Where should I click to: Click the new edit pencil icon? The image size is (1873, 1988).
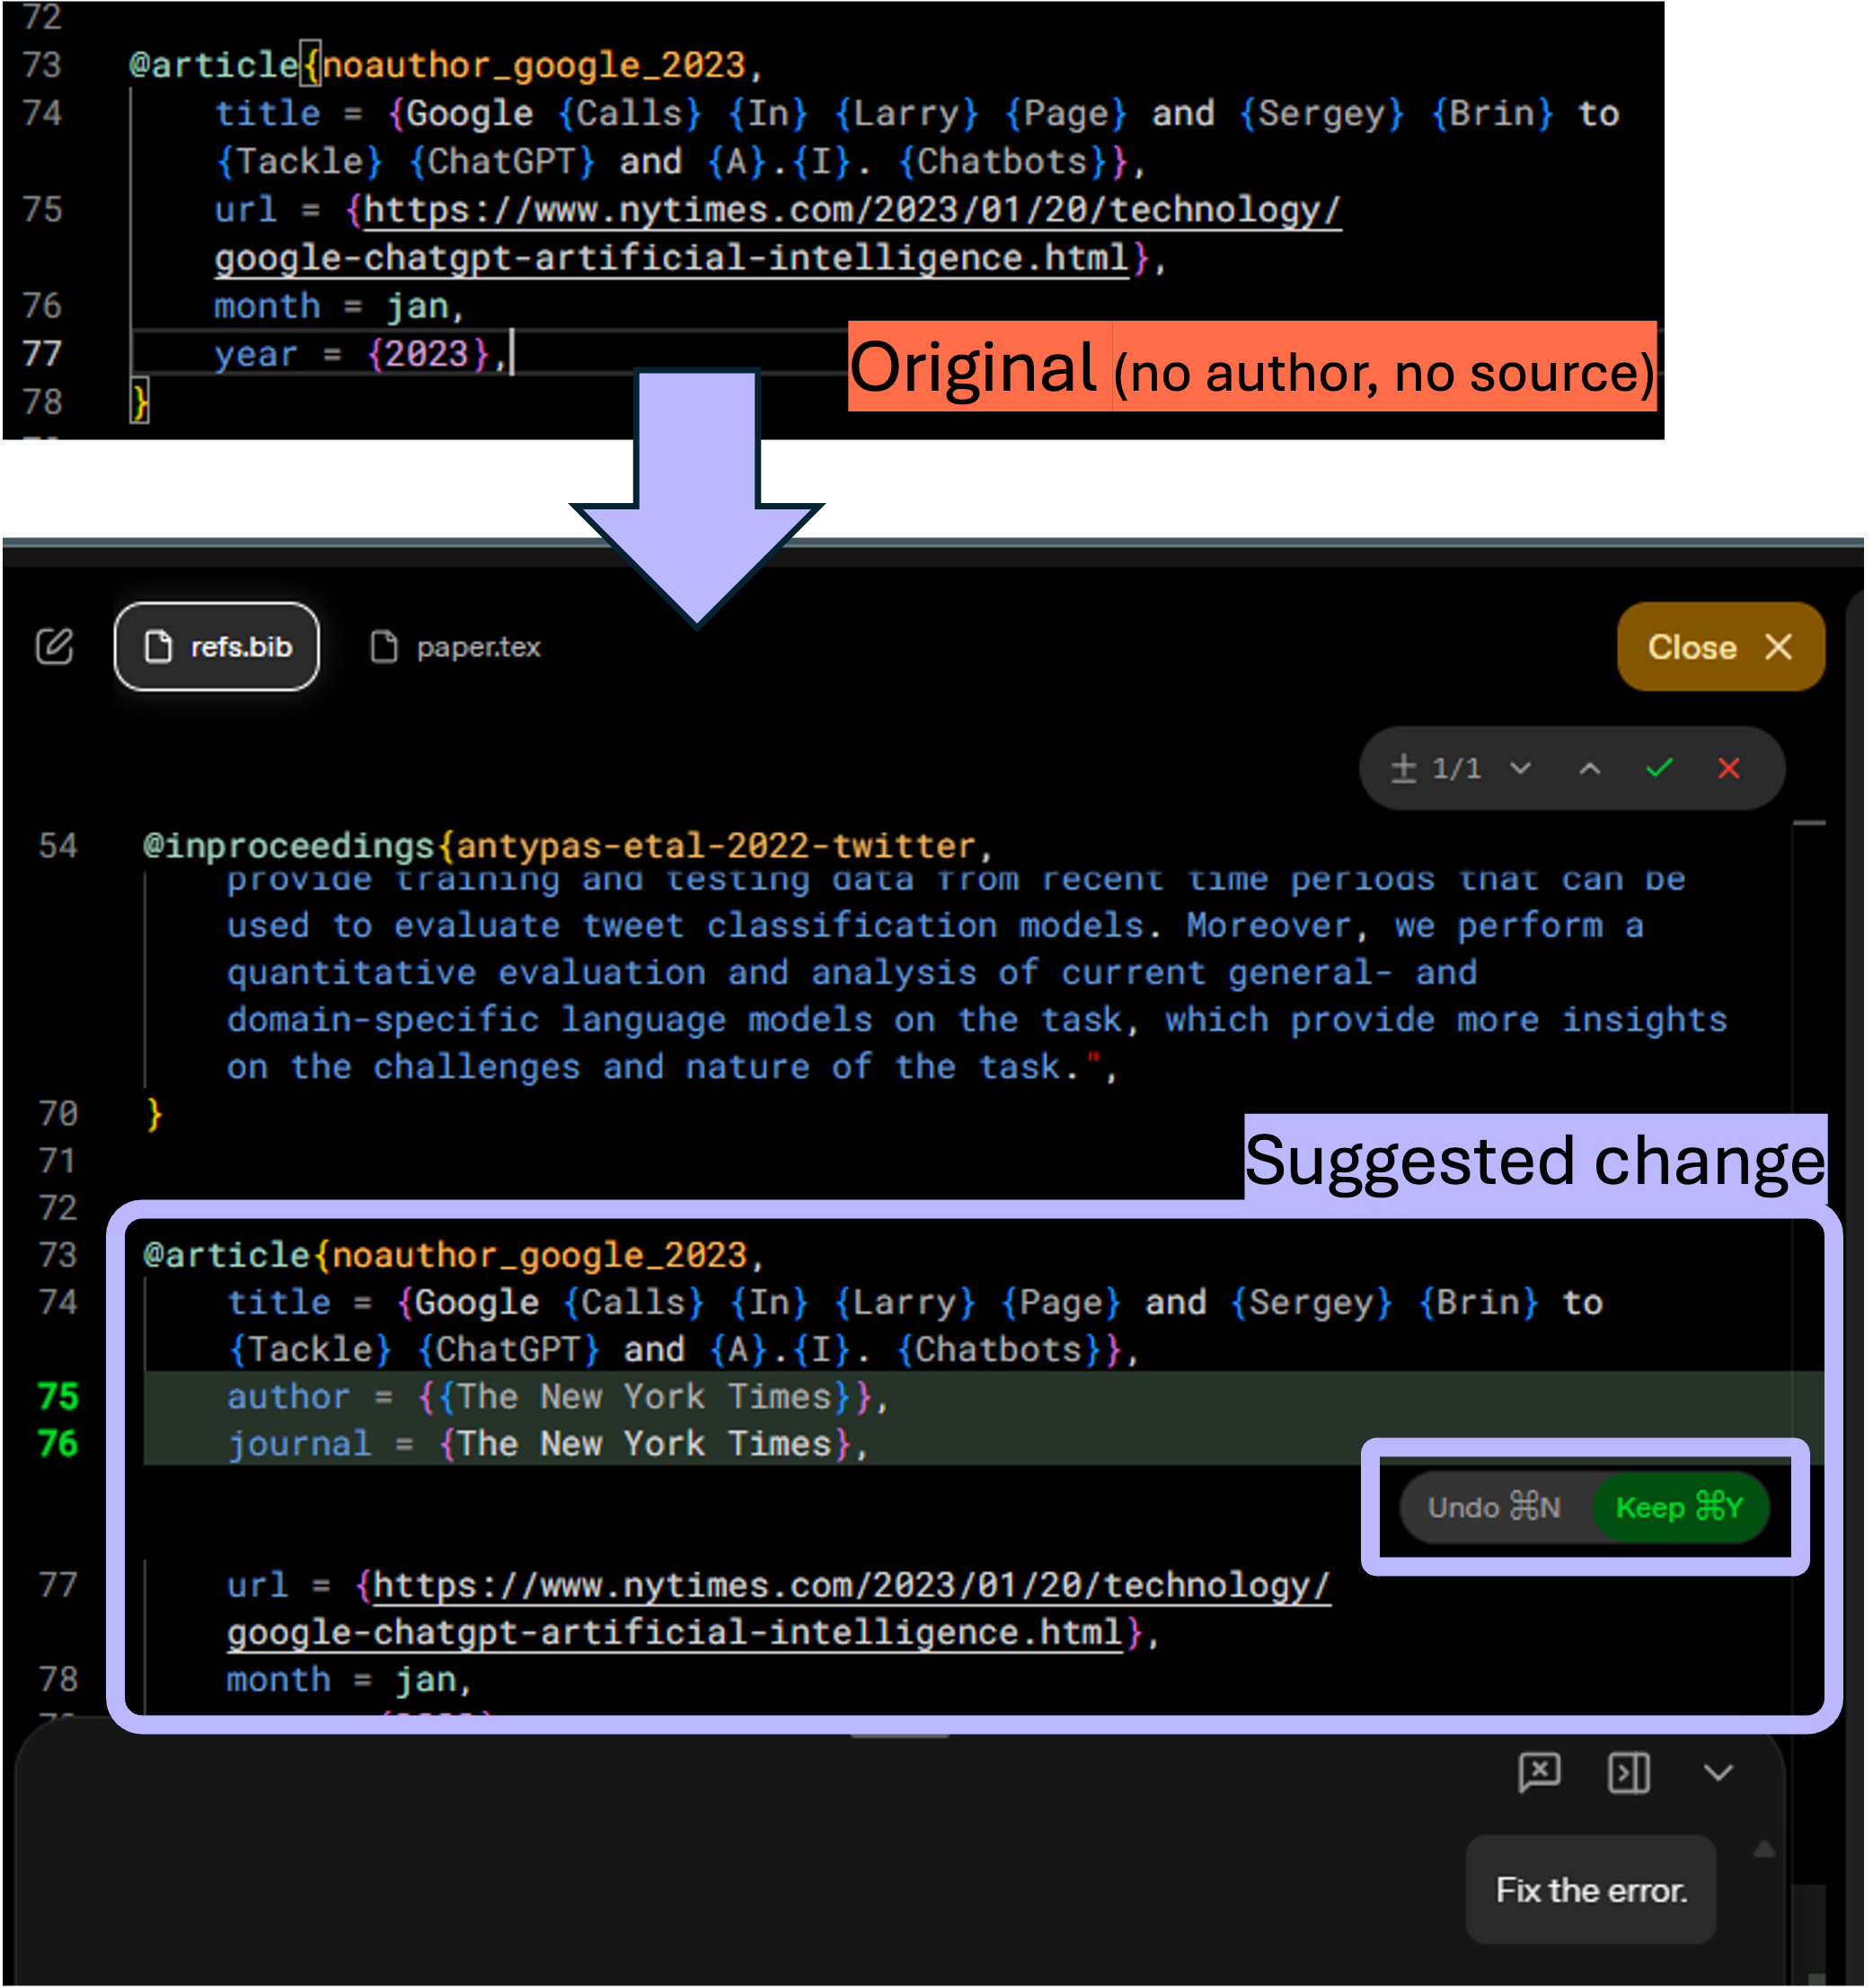pos(54,646)
